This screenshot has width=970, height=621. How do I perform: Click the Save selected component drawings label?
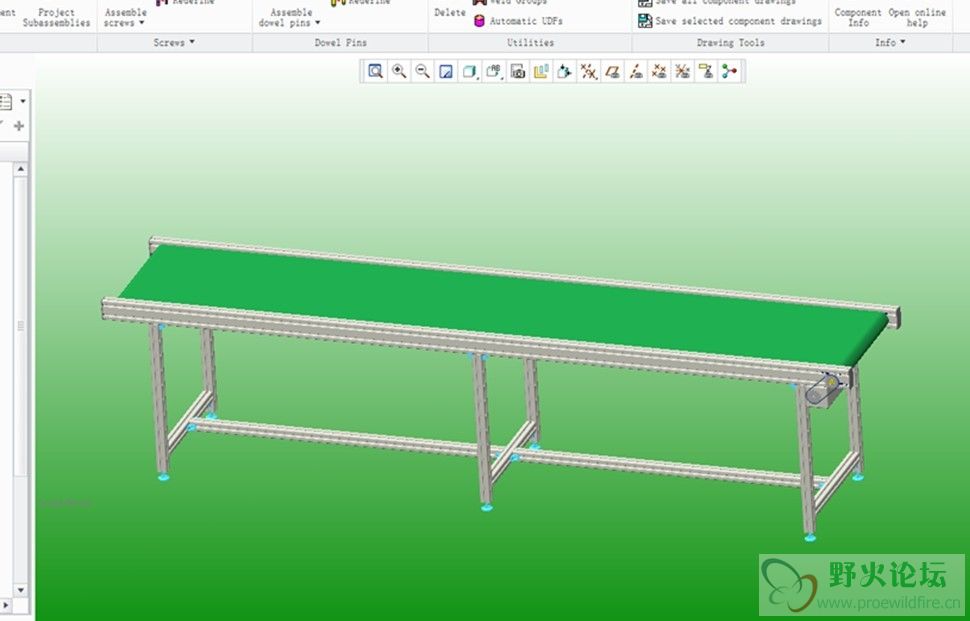(739, 21)
